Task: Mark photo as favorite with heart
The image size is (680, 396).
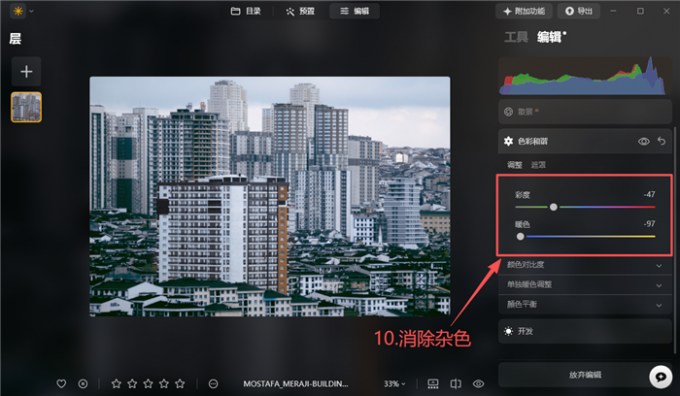Action: click(x=61, y=384)
